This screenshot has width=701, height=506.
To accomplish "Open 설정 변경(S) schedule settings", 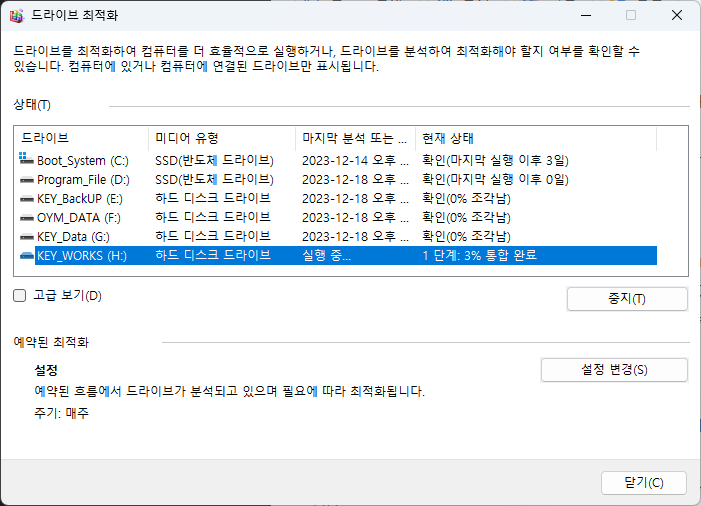I will (x=614, y=370).
